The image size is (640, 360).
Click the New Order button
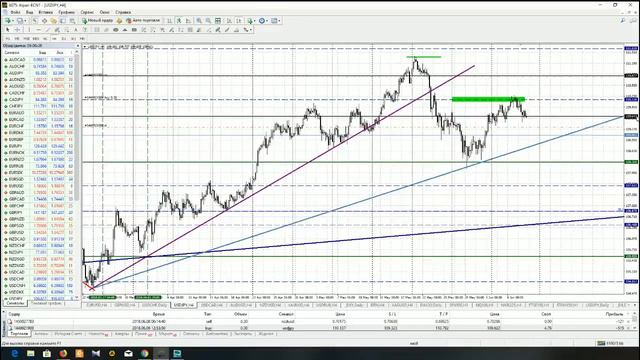click(98, 20)
